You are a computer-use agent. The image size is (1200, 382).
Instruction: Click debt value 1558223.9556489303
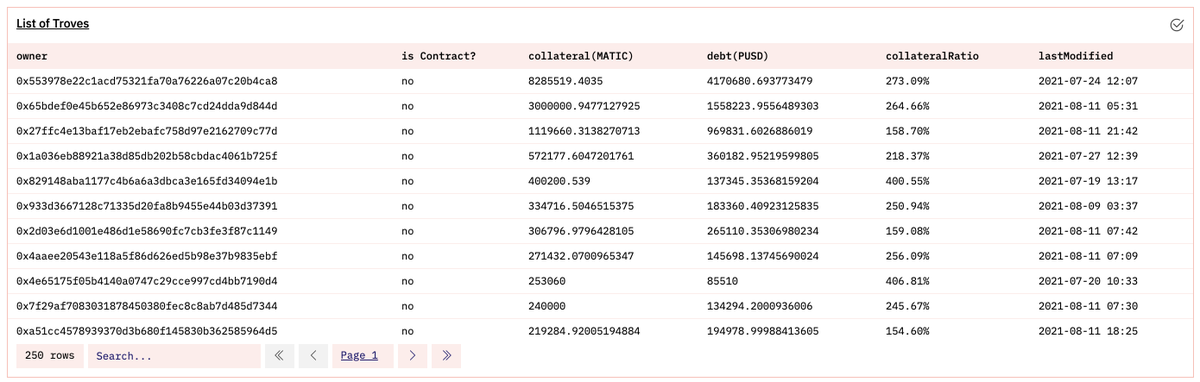(763, 106)
